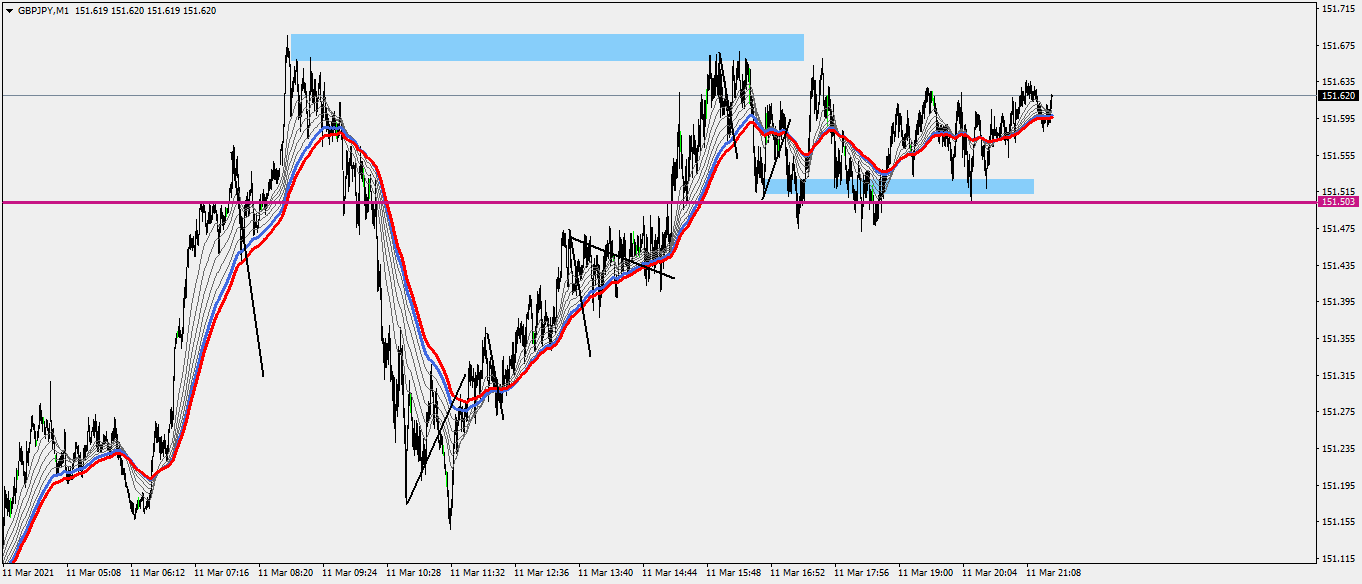Click the 11 Mar 17:56 time label

coord(861,574)
